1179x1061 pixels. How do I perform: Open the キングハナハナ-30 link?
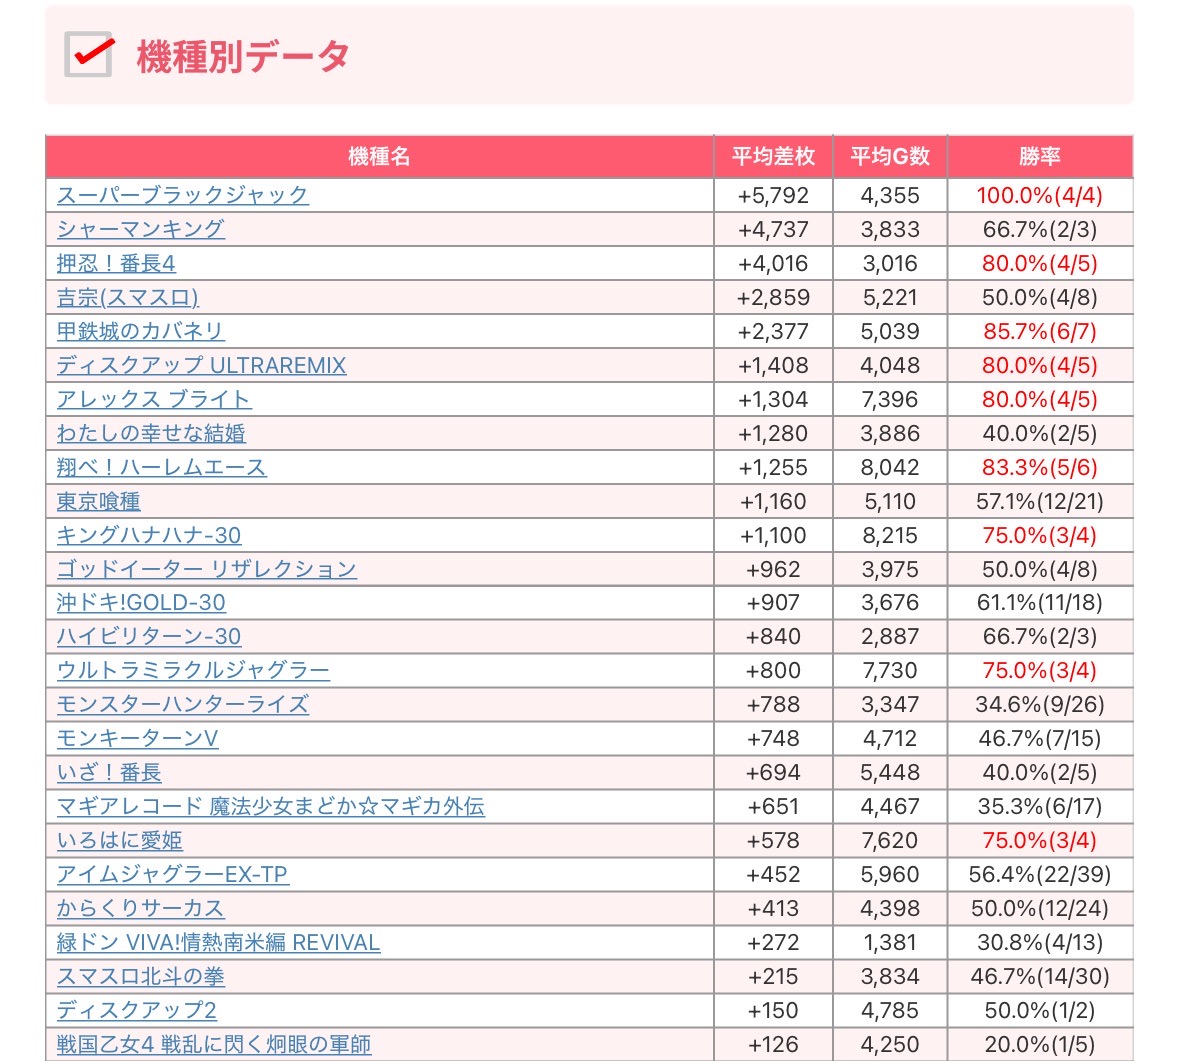[149, 535]
